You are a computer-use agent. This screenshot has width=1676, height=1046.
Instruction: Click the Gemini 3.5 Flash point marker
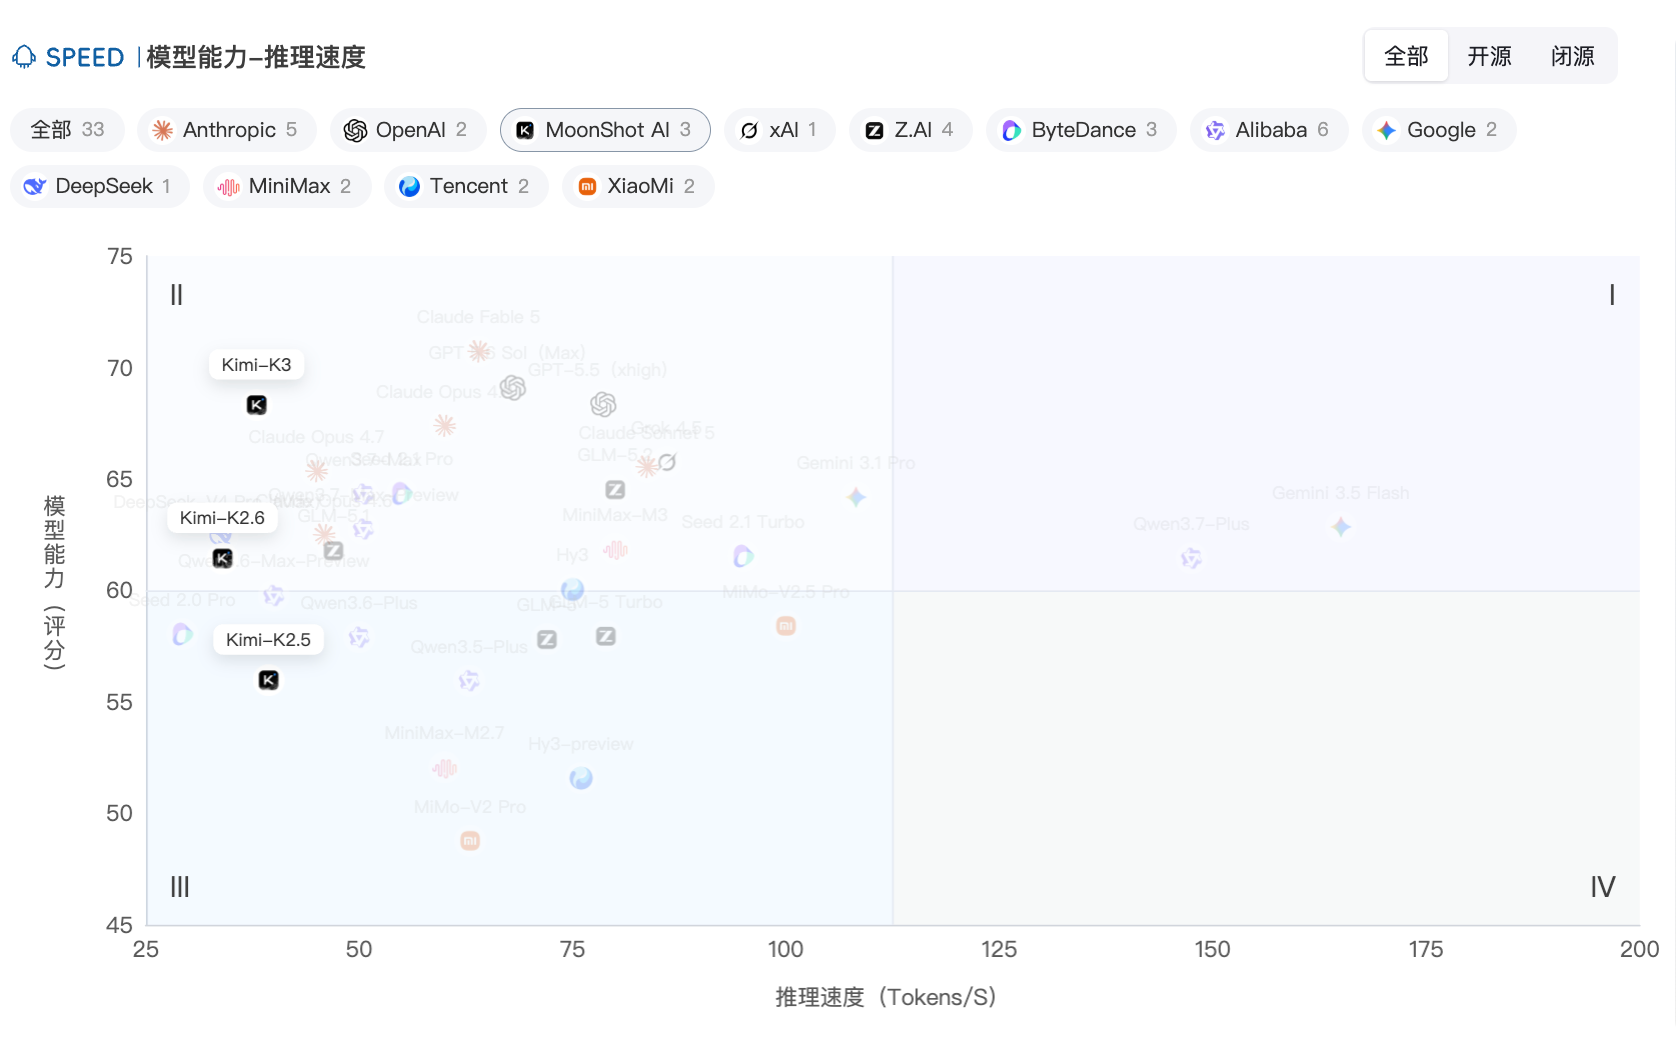[x=1341, y=527]
